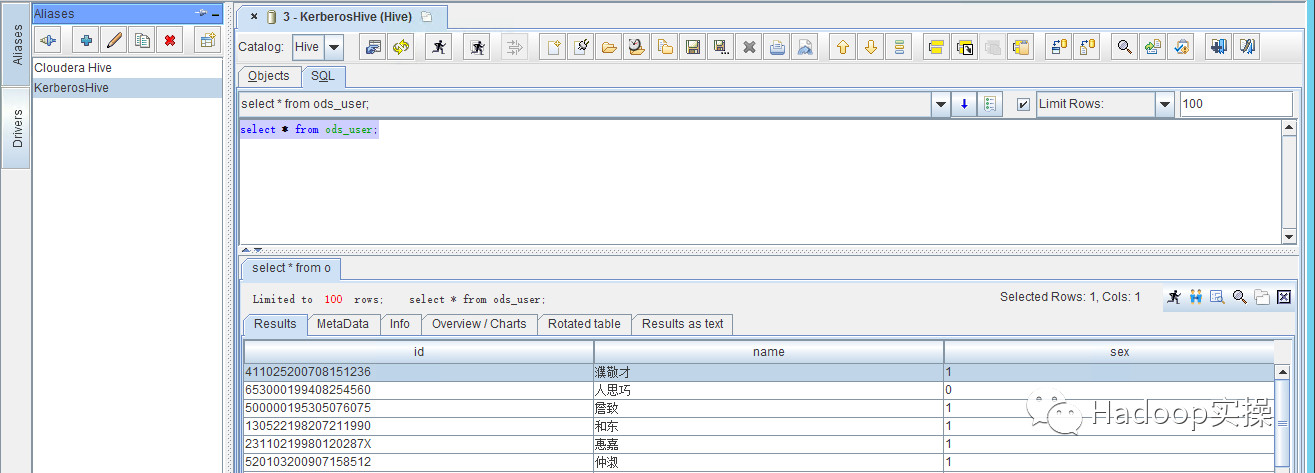Viewport: 1315px width, 473px height.
Task: Open the Limit Rows dropdown arrow
Action: point(1165,104)
